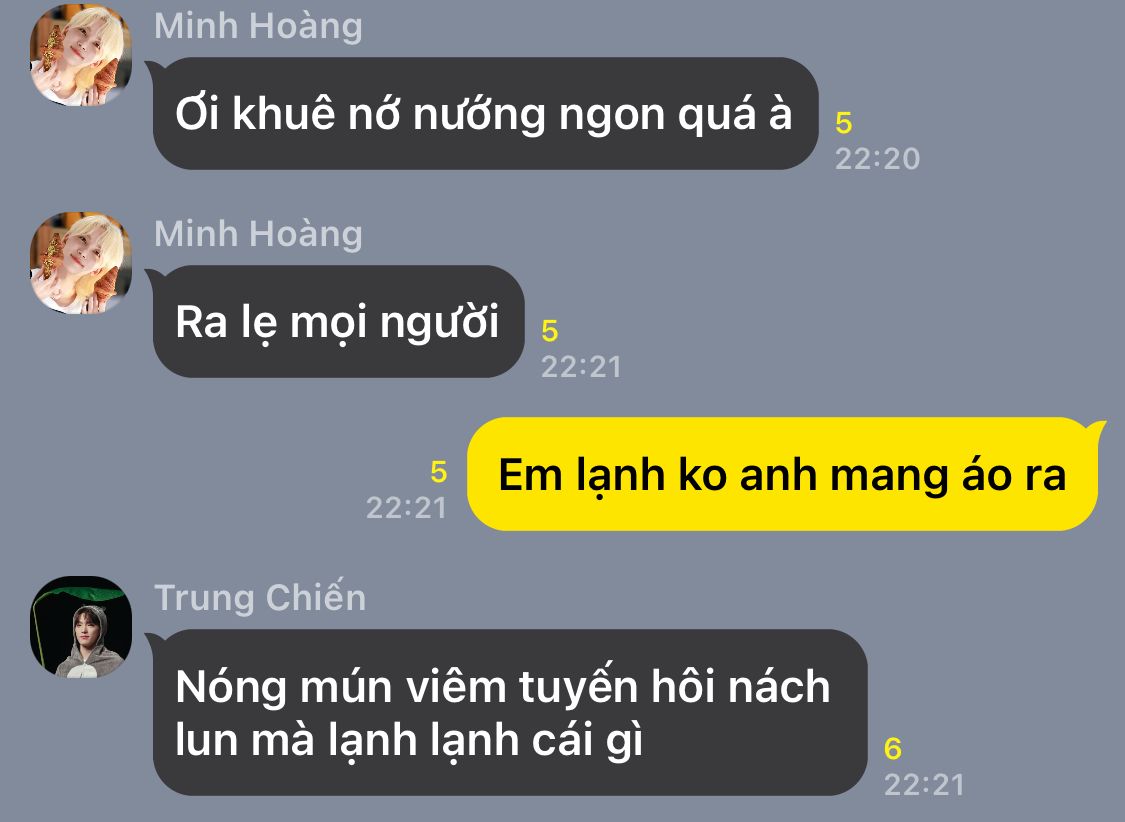
Task: Tap the word 'nướng' in first message
Action: click(x=479, y=115)
